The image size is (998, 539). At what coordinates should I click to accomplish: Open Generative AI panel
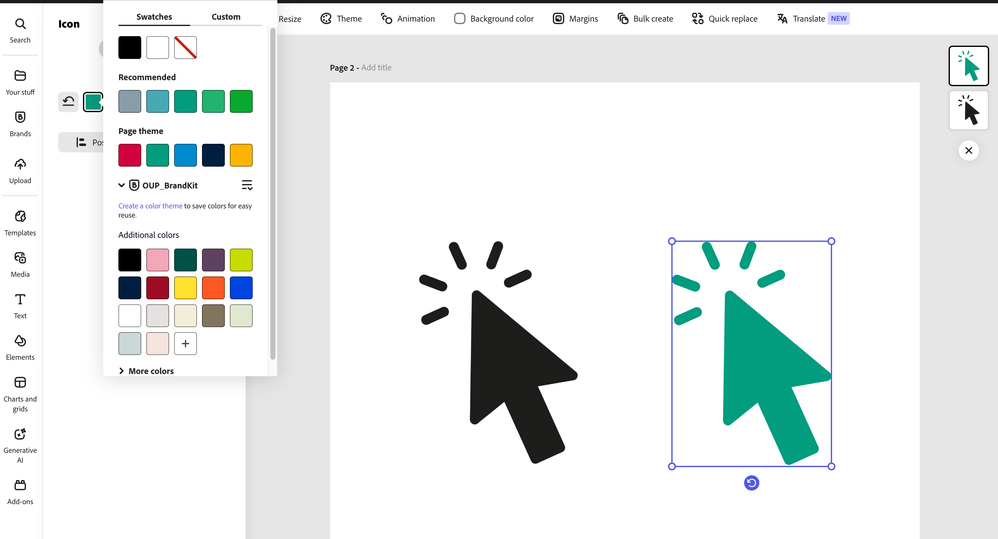(20, 445)
